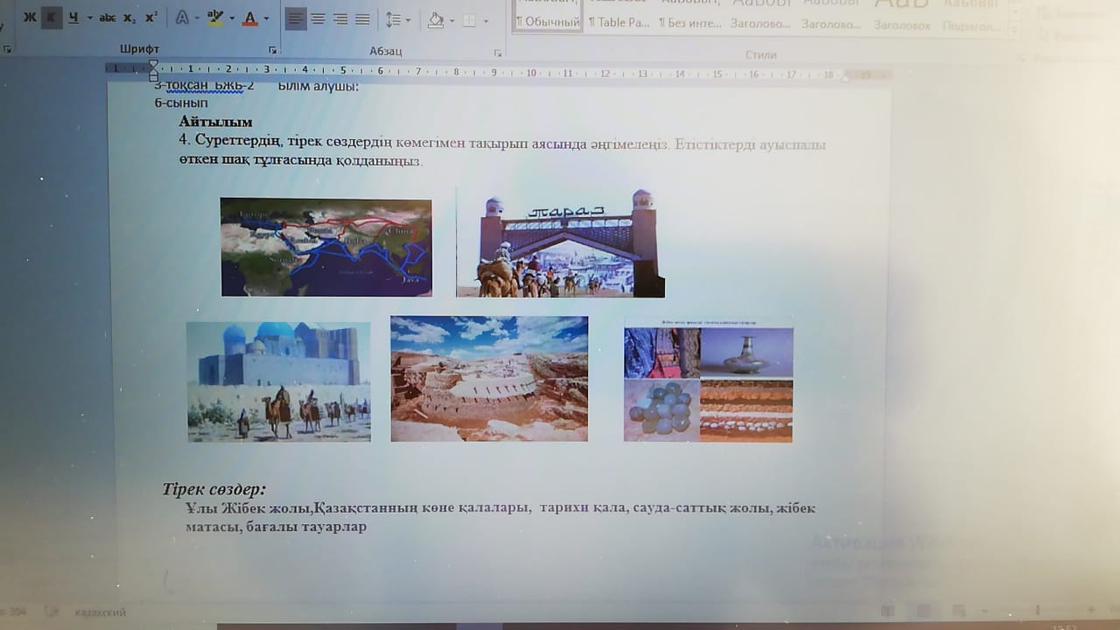This screenshot has width=1120, height=630.
Task: Click the Шрифт group label
Action: click(139, 49)
